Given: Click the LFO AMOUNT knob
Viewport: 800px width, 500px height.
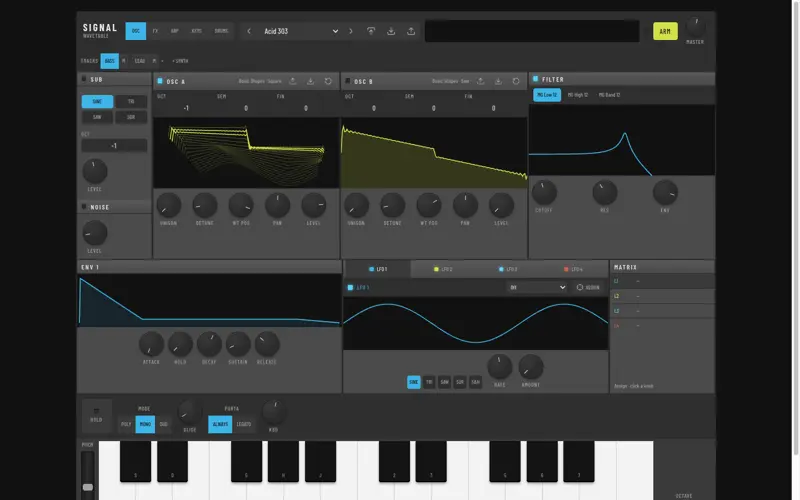Looking at the screenshot, I should tap(531, 367).
